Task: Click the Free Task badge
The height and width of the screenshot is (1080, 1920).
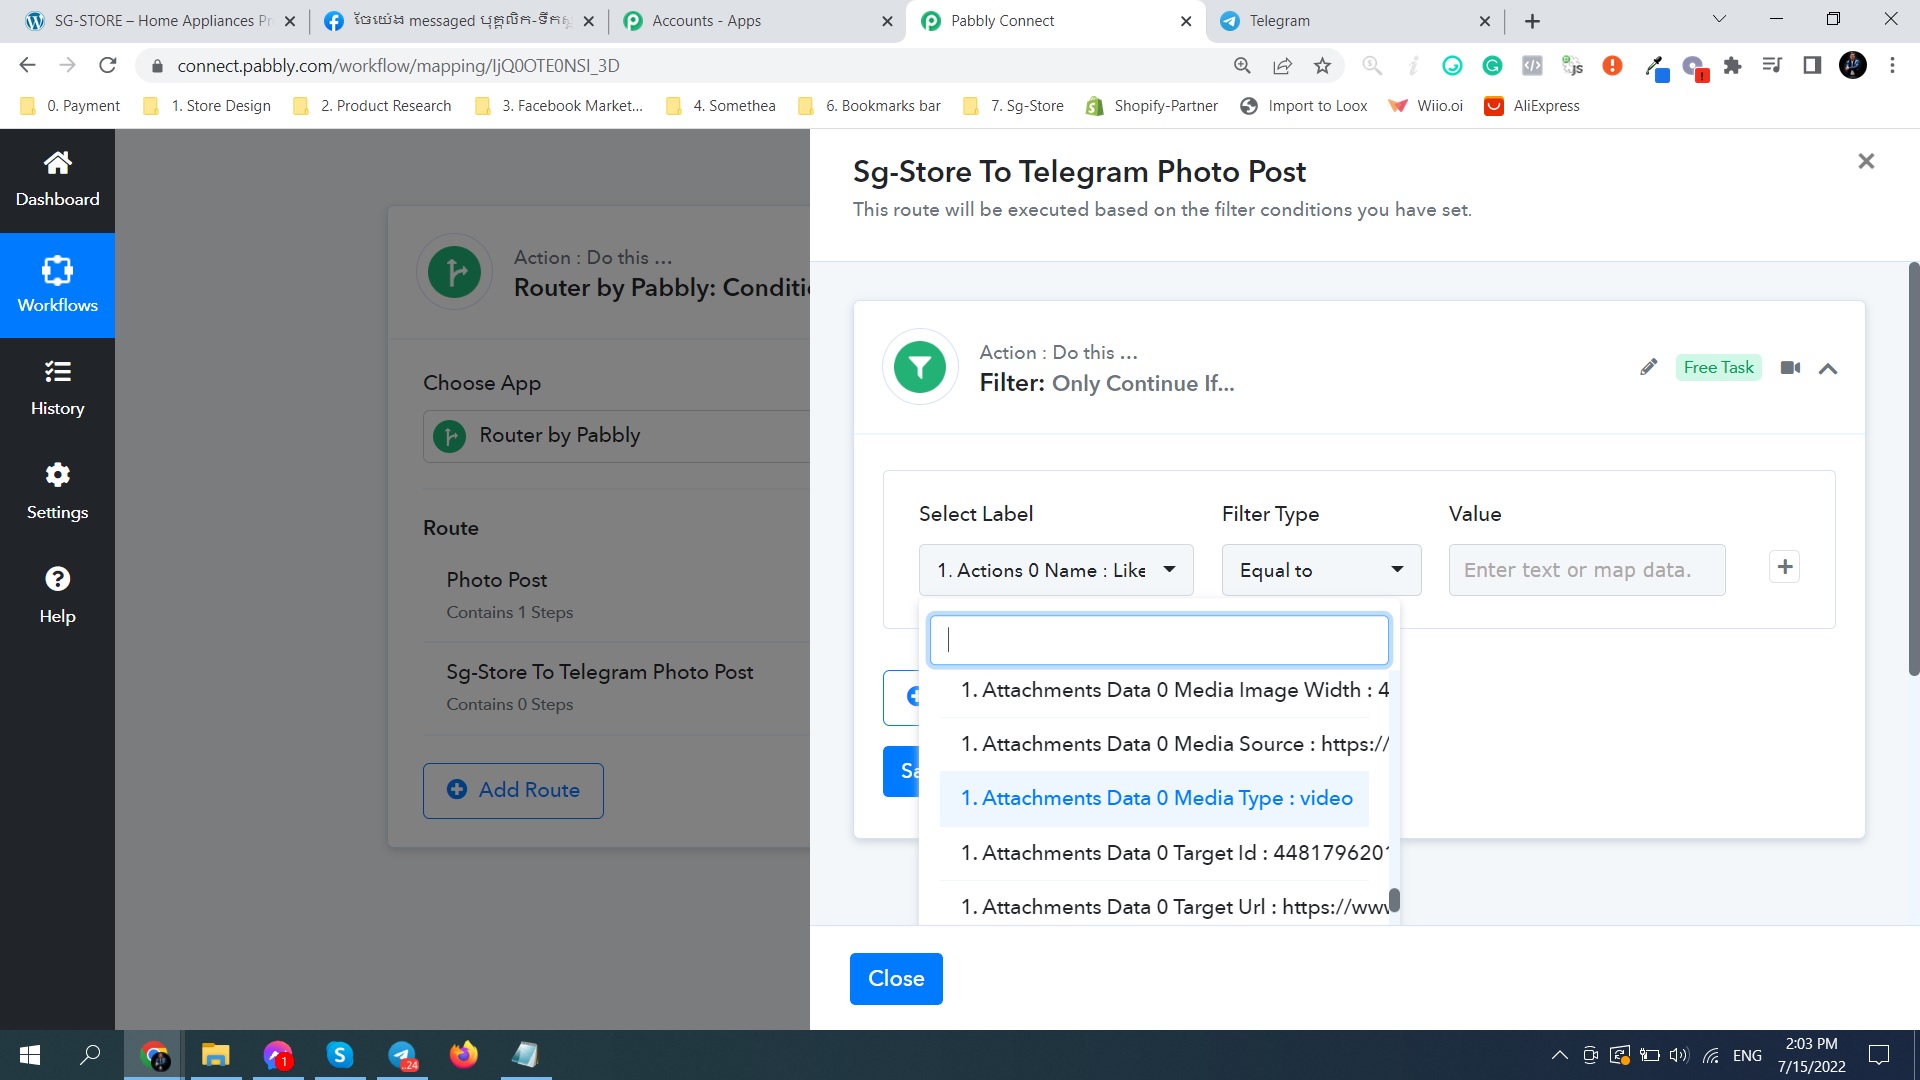Action: click(x=1718, y=367)
